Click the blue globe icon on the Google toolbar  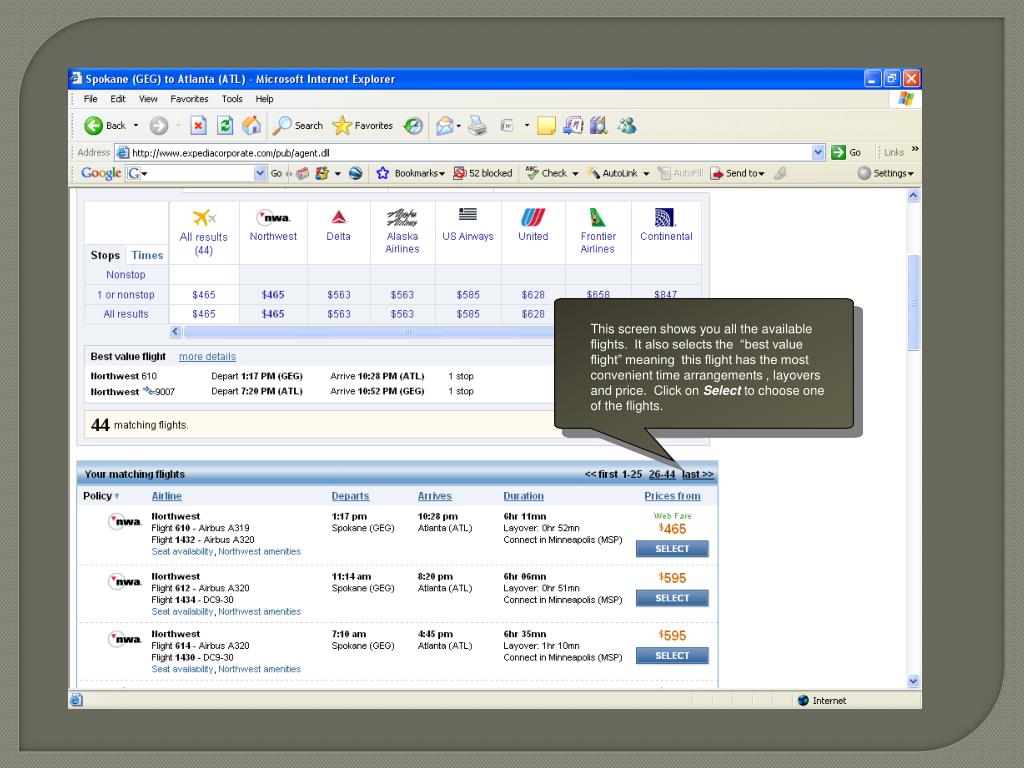point(356,173)
